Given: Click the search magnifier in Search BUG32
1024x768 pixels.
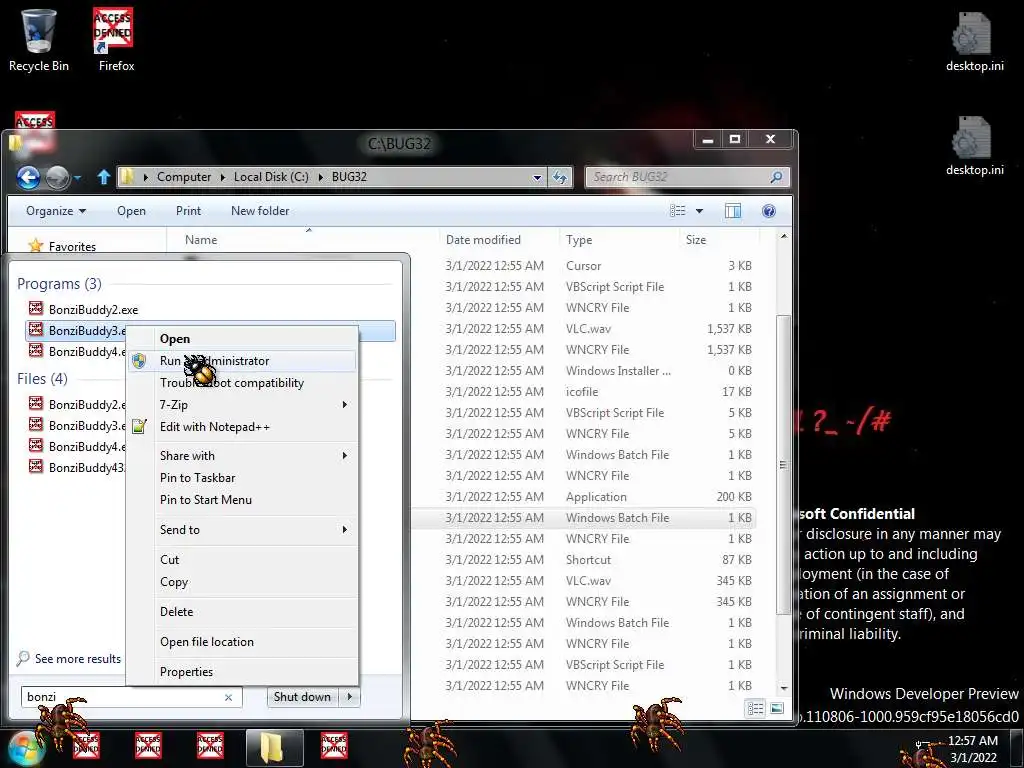Looking at the screenshot, I should [776, 177].
